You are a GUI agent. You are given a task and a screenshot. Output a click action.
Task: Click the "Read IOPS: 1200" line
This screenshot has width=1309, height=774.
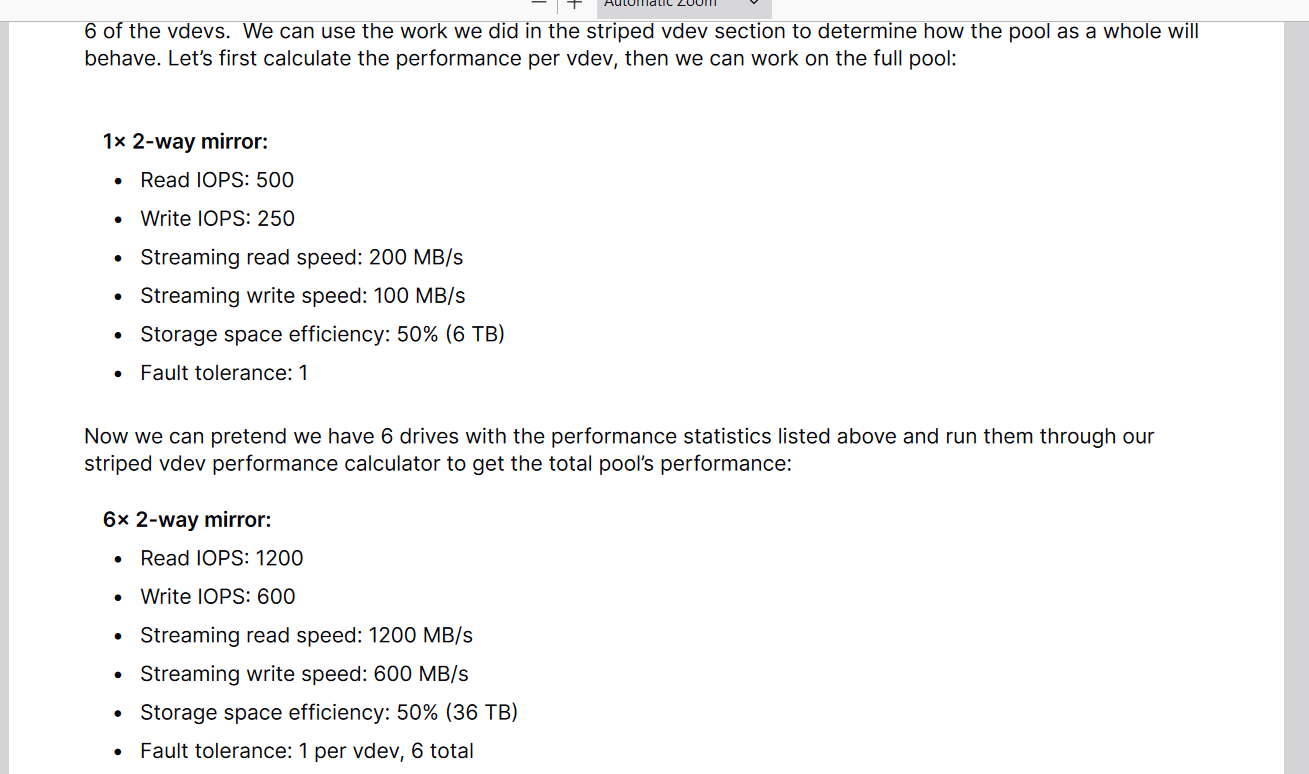[x=221, y=558]
